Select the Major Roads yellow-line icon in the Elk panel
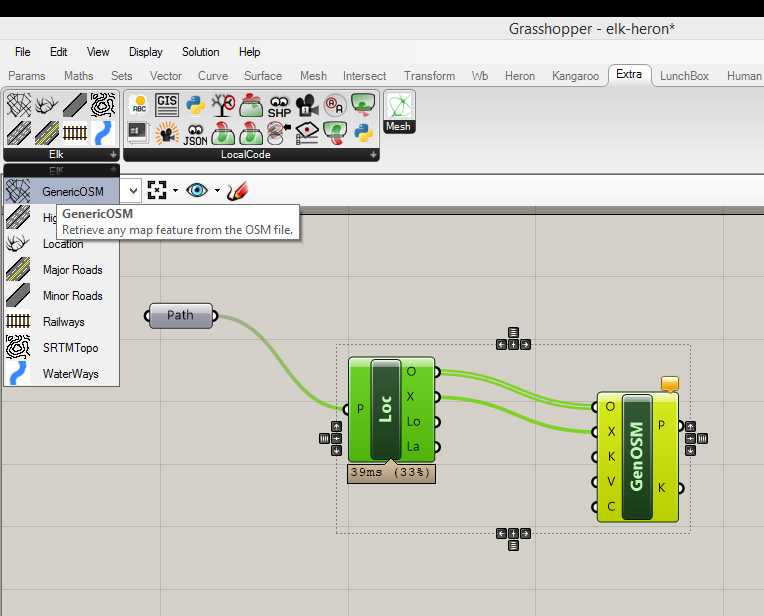Viewport: 764px width, 616px height. tap(47, 133)
